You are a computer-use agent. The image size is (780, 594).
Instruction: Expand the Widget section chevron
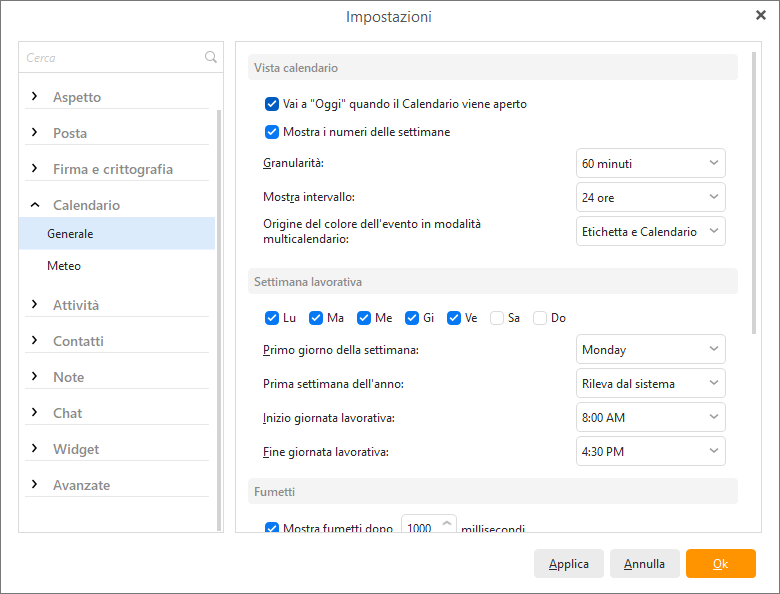coord(34,448)
